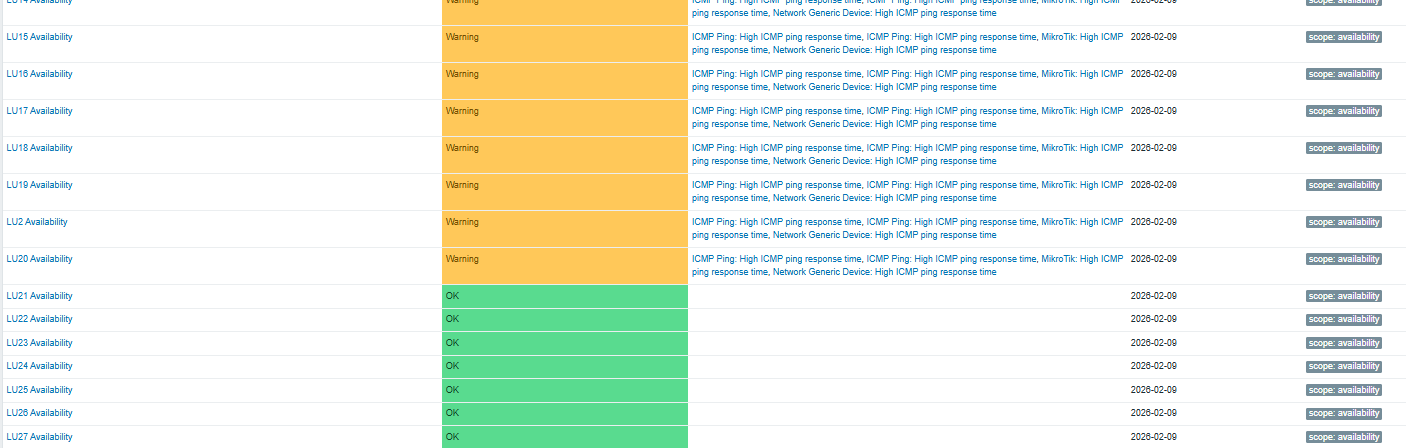Select the Warning status cell for LU19
The image size is (1406, 448).
pos(565,192)
